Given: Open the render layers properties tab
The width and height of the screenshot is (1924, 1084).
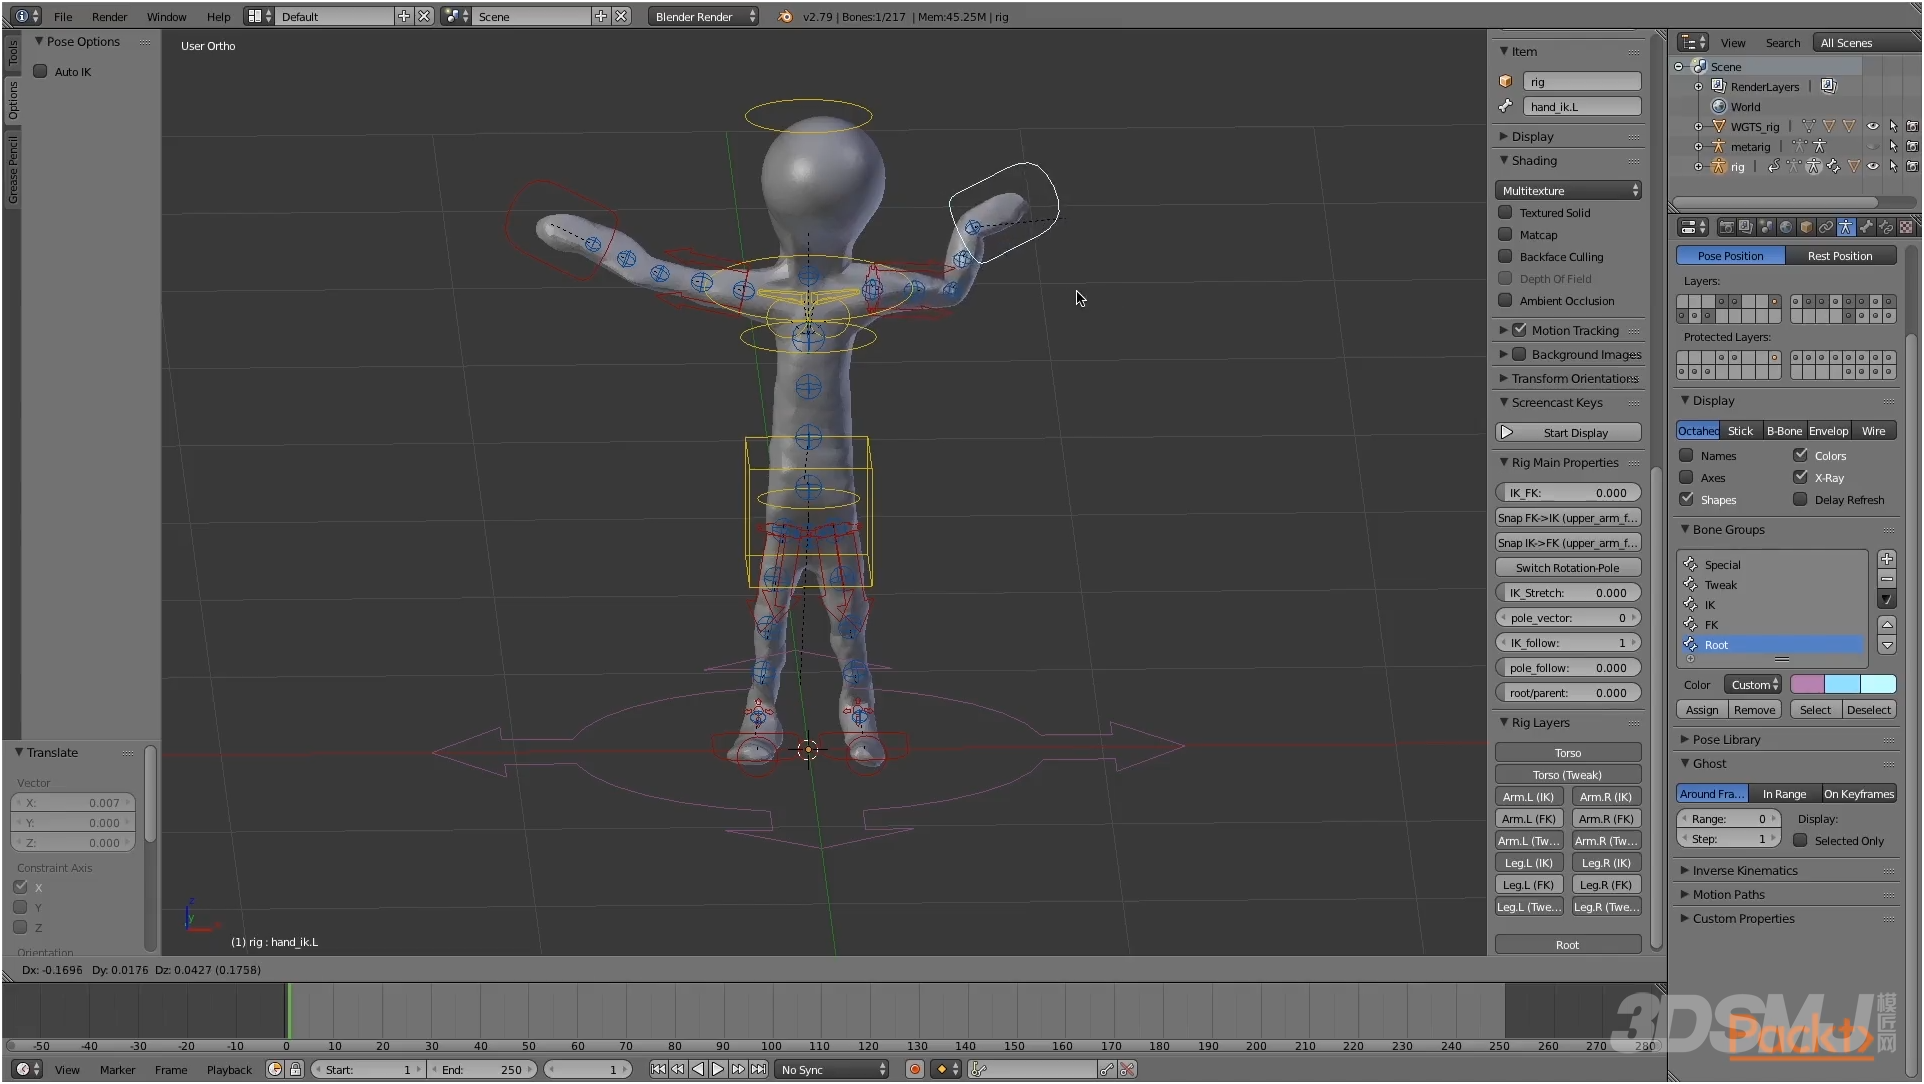Looking at the screenshot, I should point(1746,228).
